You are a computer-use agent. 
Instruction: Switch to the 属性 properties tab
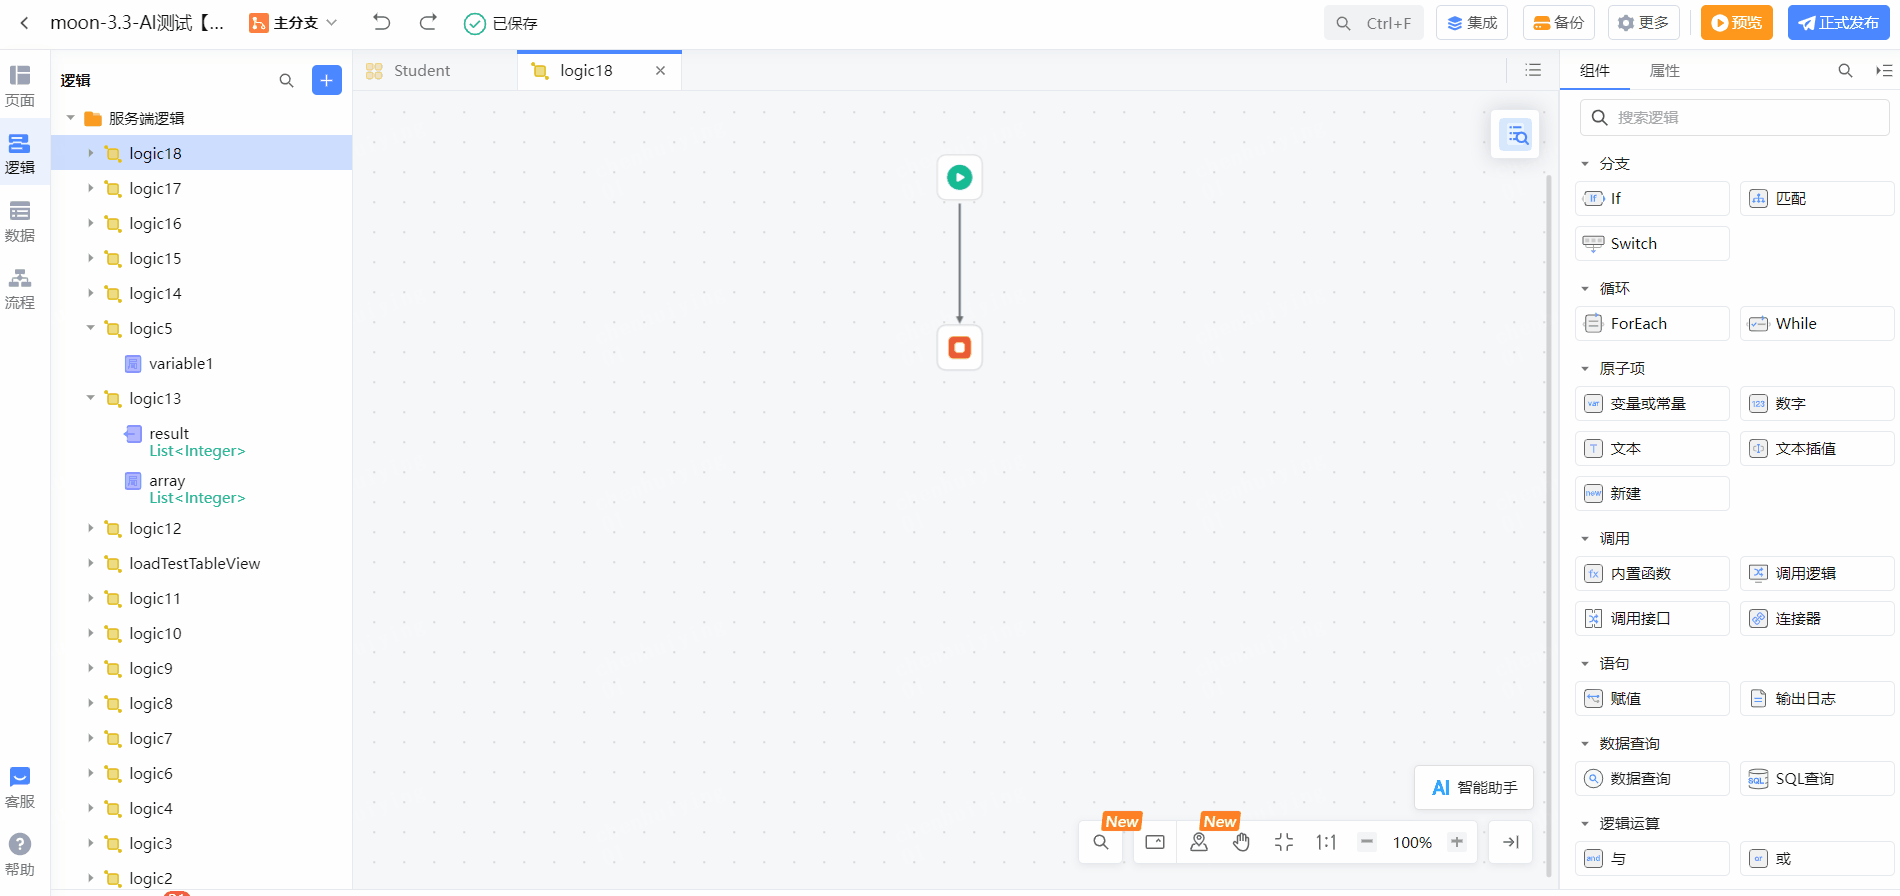tap(1665, 70)
